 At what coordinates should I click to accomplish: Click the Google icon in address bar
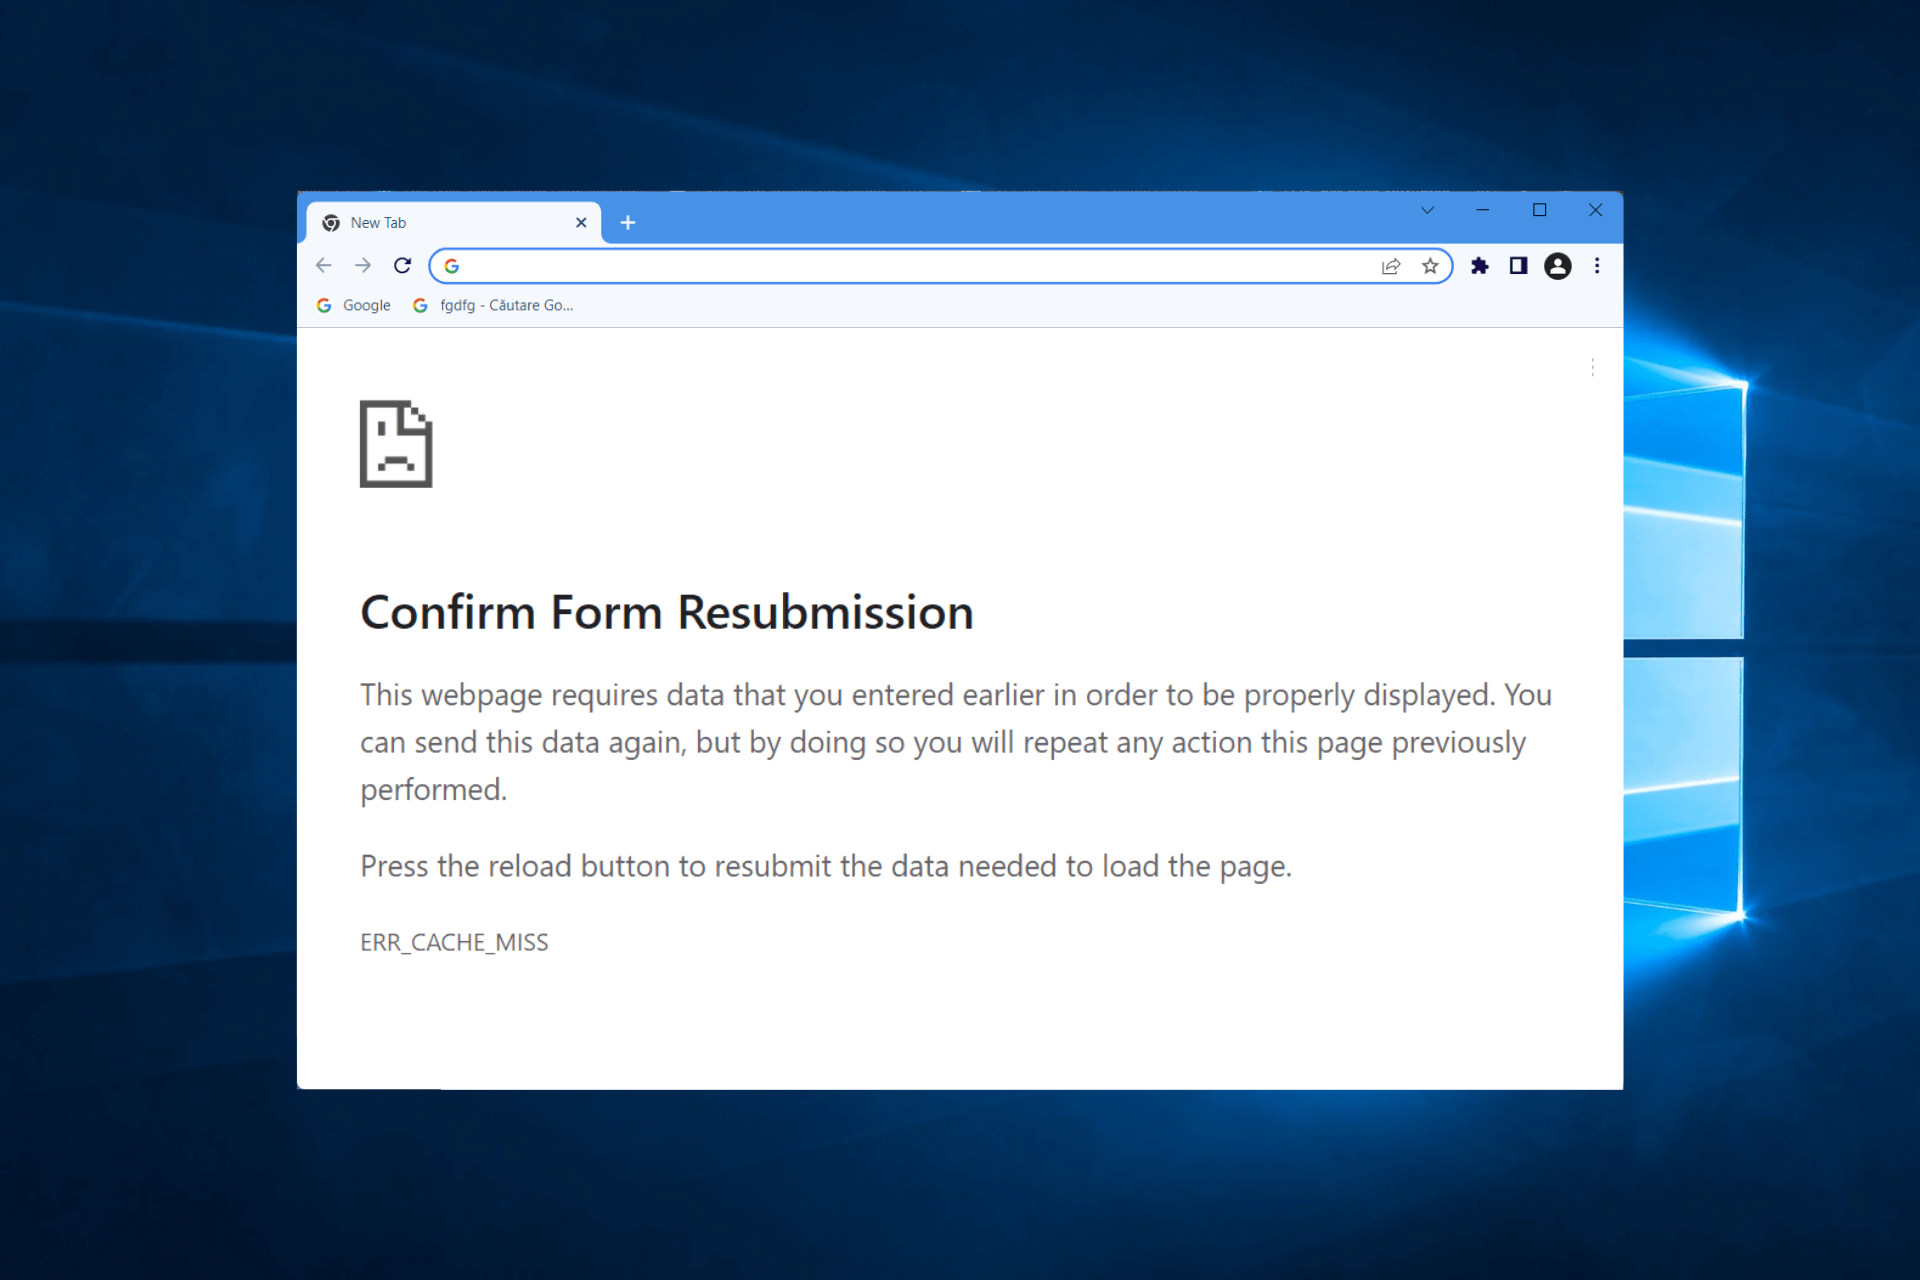[x=452, y=266]
